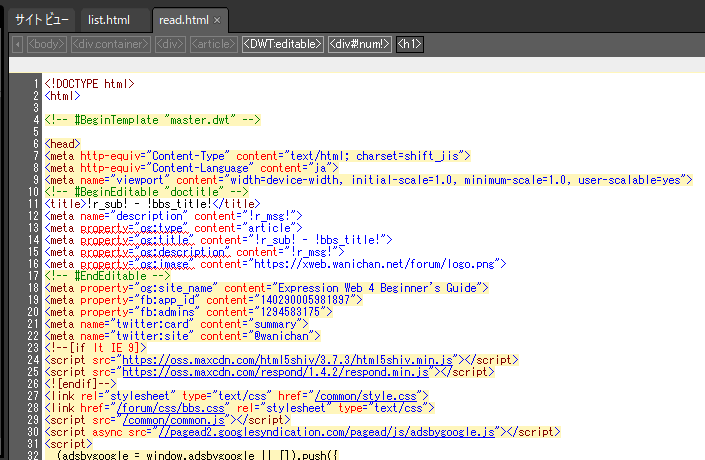Viewport: 705px width, 460px height.
Task: Select the <h1> tag selector
Action: coord(410,44)
